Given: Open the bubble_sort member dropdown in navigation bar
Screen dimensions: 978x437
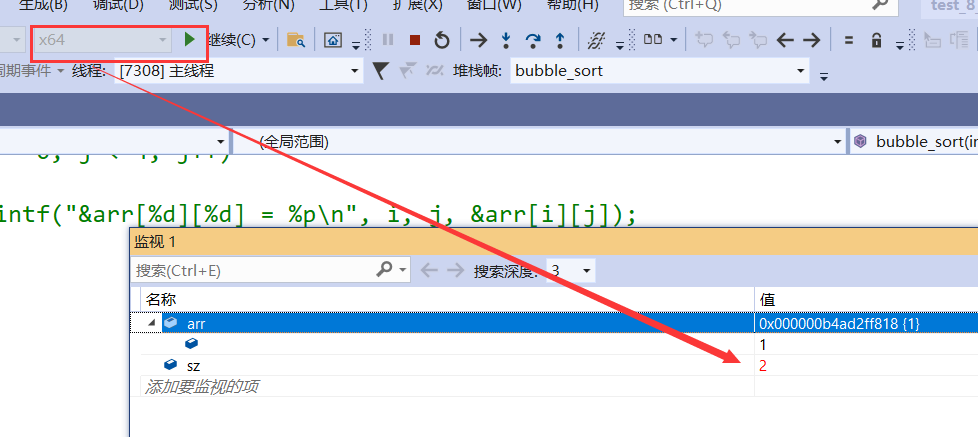Looking at the screenshot, I should [x=914, y=142].
